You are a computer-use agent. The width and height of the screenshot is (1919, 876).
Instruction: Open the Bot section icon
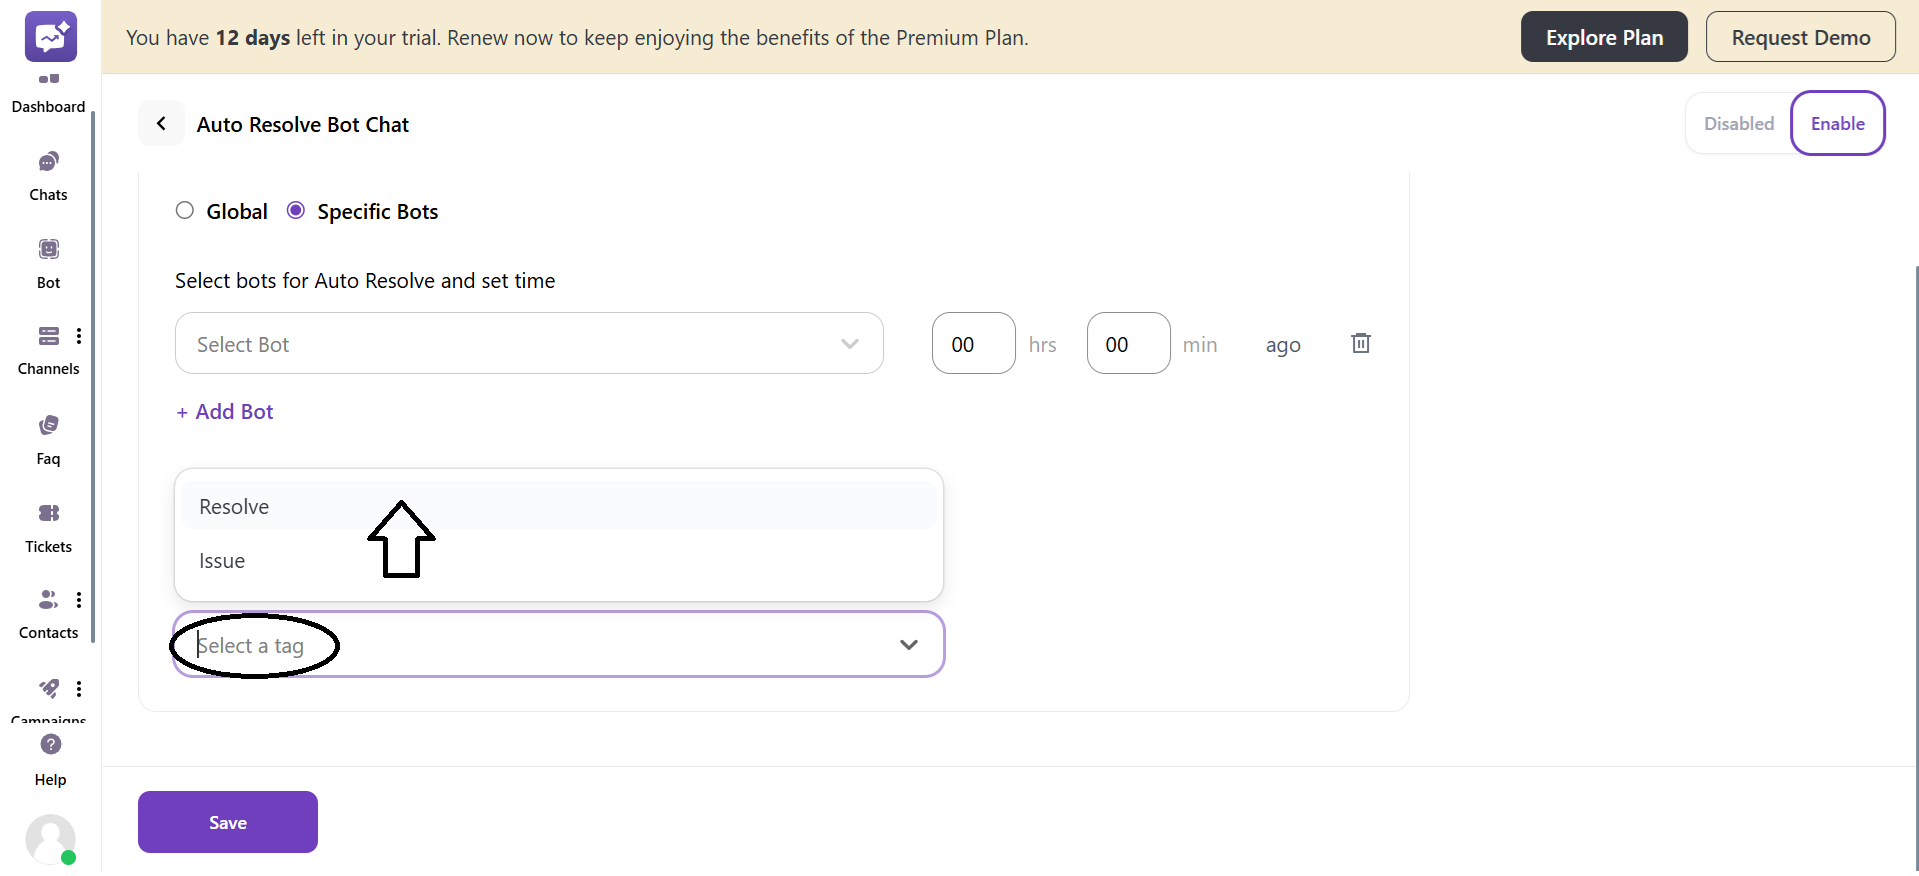point(48,249)
